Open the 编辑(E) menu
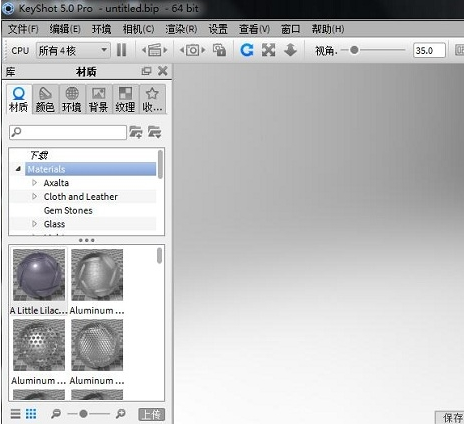This screenshot has width=464, height=424. pyautogui.click(x=65, y=29)
